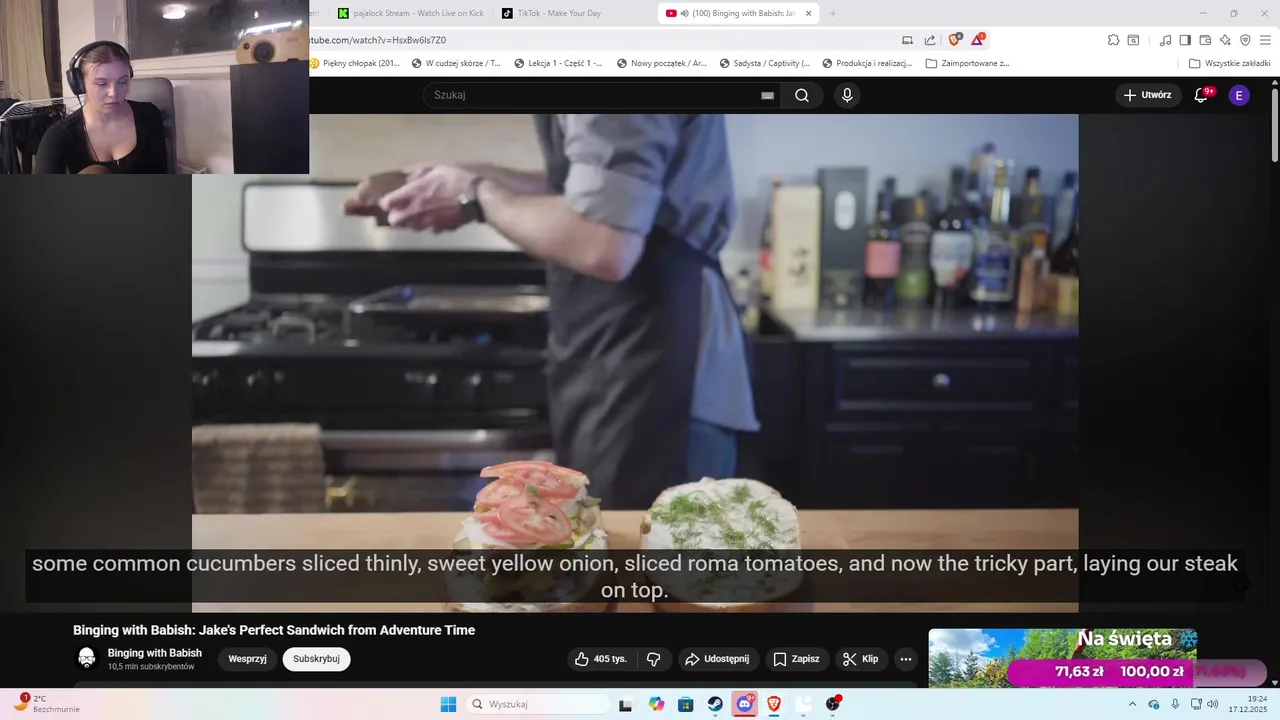Click the Utwórz create button
Image resolution: width=1280 pixels, height=720 pixels.
click(x=1147, y=95)
